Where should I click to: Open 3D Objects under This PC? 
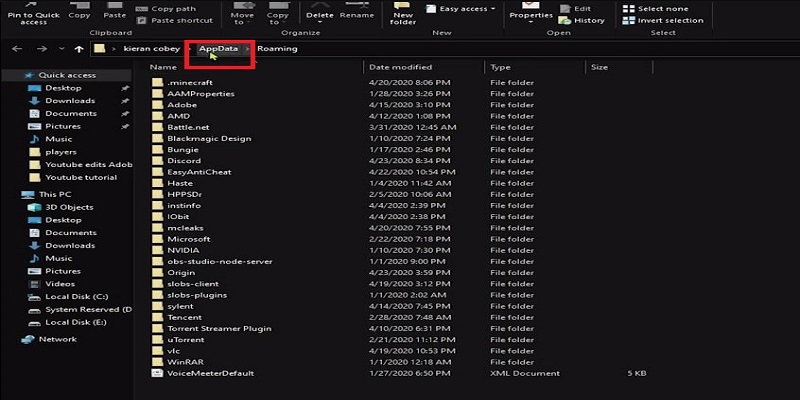69,207
